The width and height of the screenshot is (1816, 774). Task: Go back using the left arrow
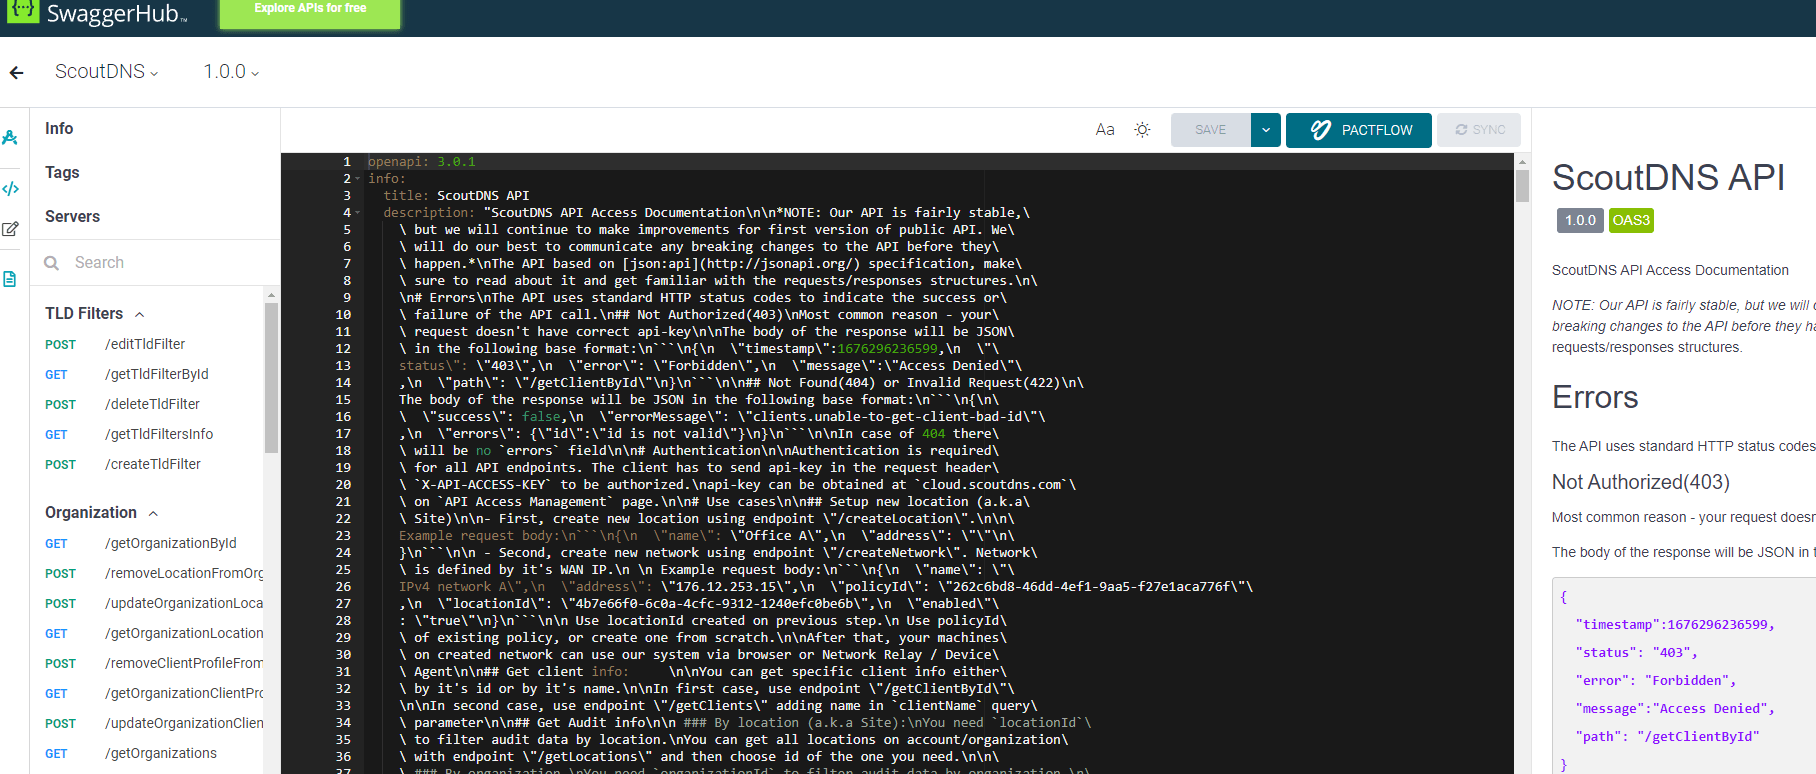point(16,72)
